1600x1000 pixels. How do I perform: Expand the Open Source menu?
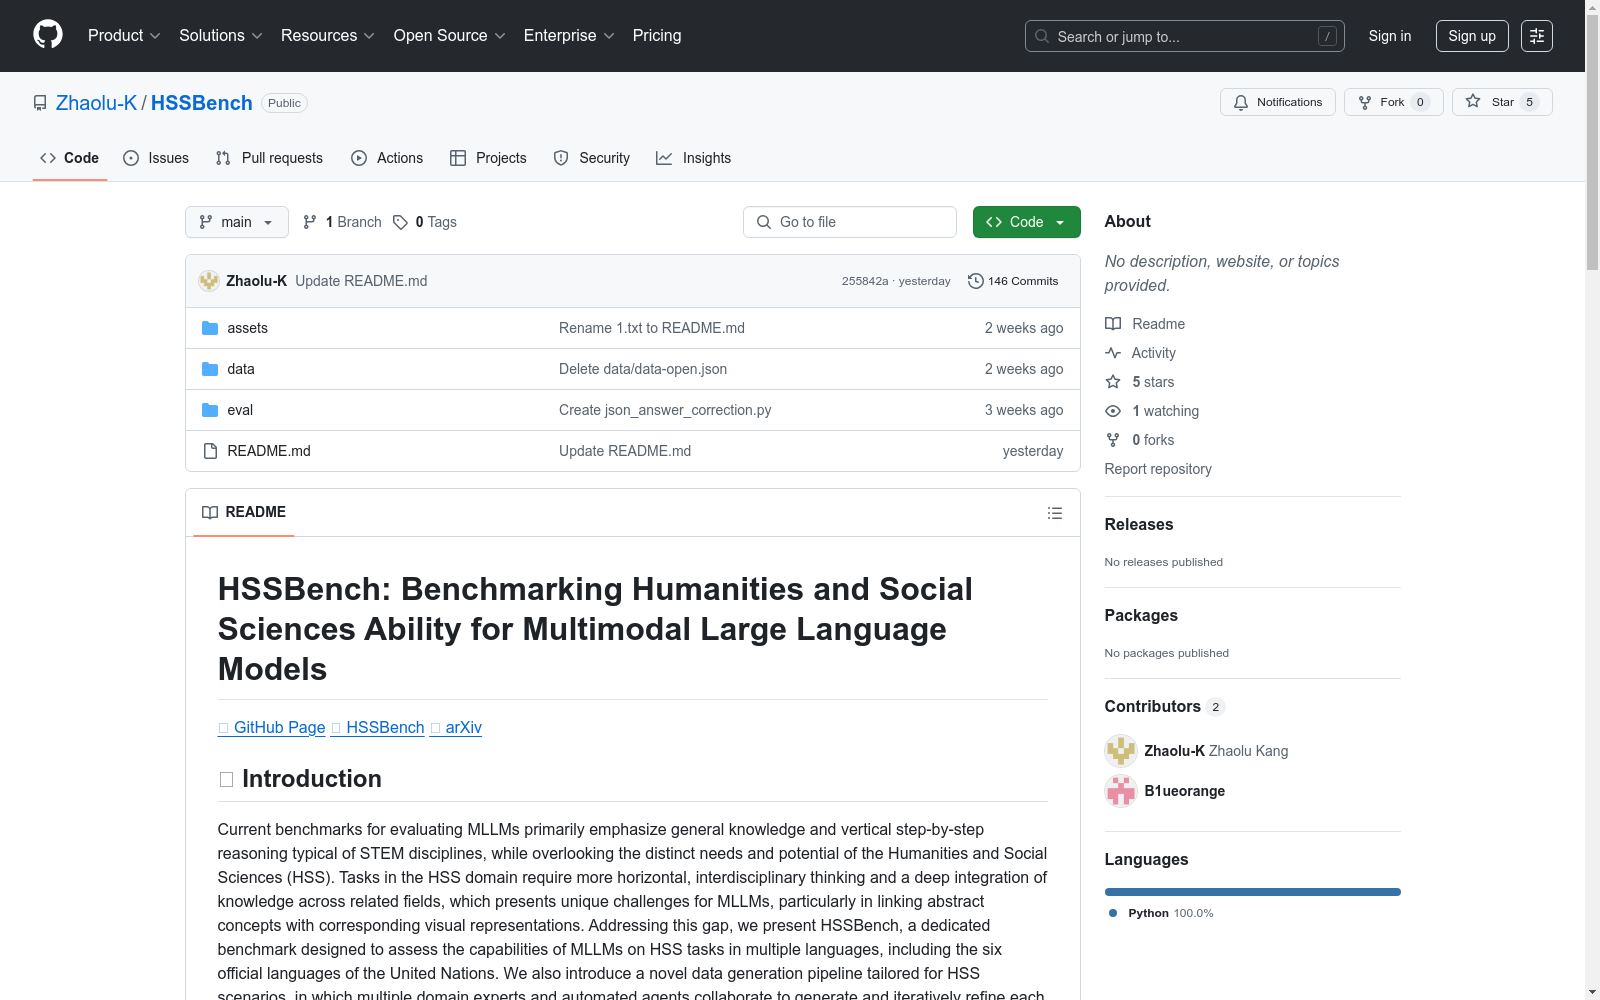450,36
